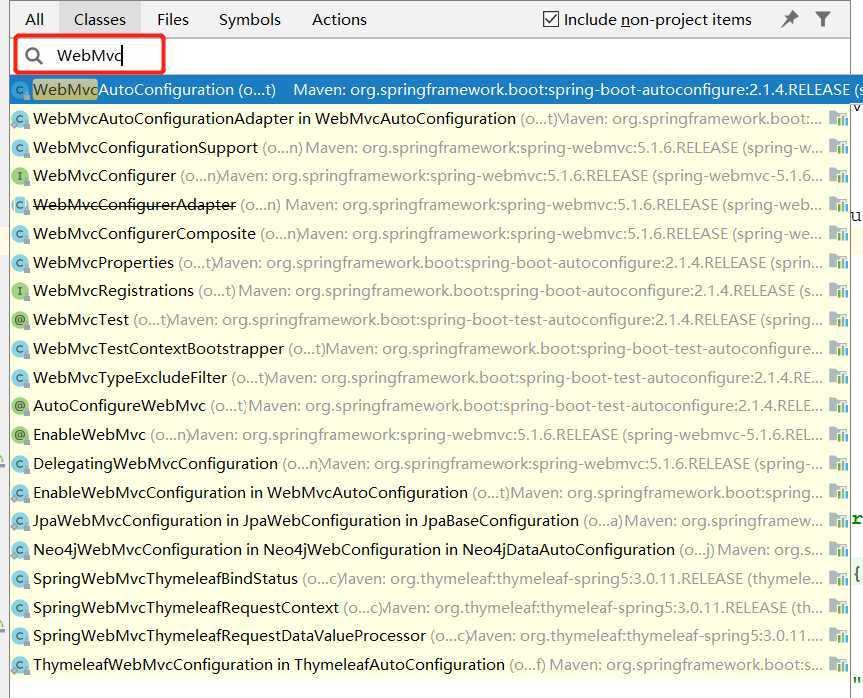
Task: Click the magnifier search icon
Action: pyautogui.click(x=34, y=56)
